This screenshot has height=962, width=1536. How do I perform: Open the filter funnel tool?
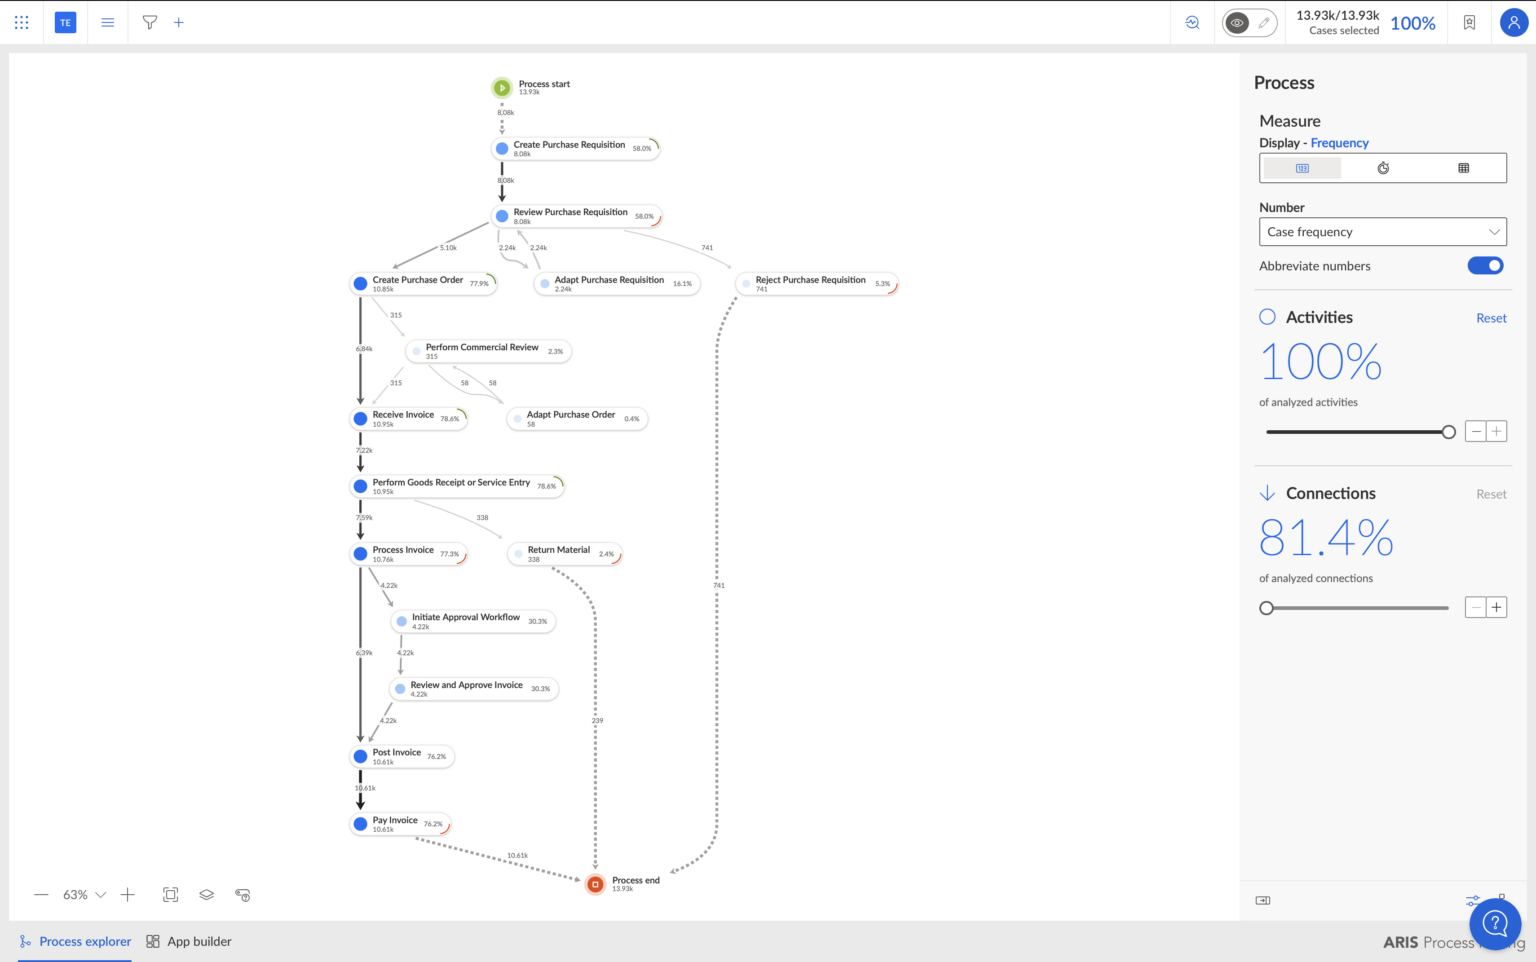149,22
